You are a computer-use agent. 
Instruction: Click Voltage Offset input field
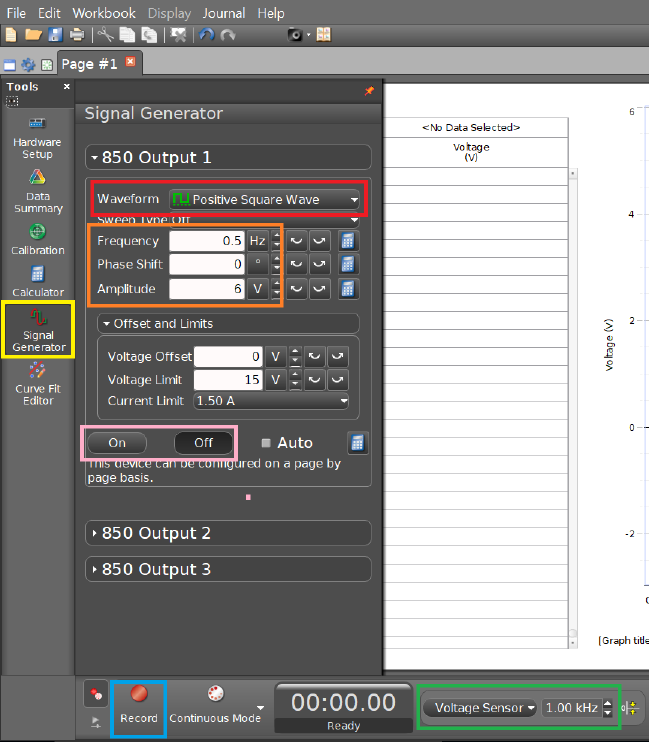point(228,357)
